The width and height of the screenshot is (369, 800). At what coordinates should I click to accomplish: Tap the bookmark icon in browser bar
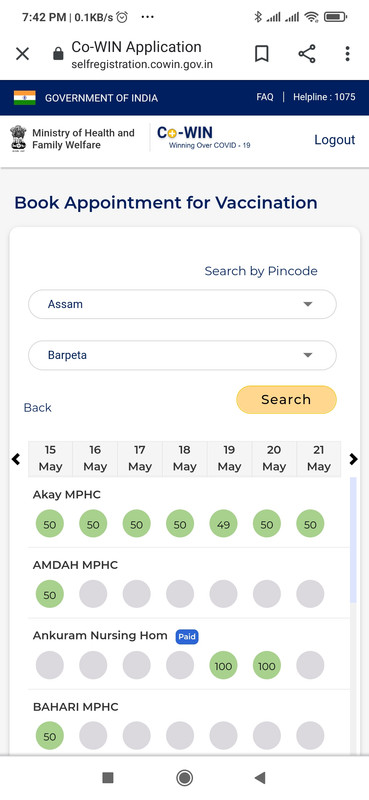pyautogui.click(x=261, y=54)
